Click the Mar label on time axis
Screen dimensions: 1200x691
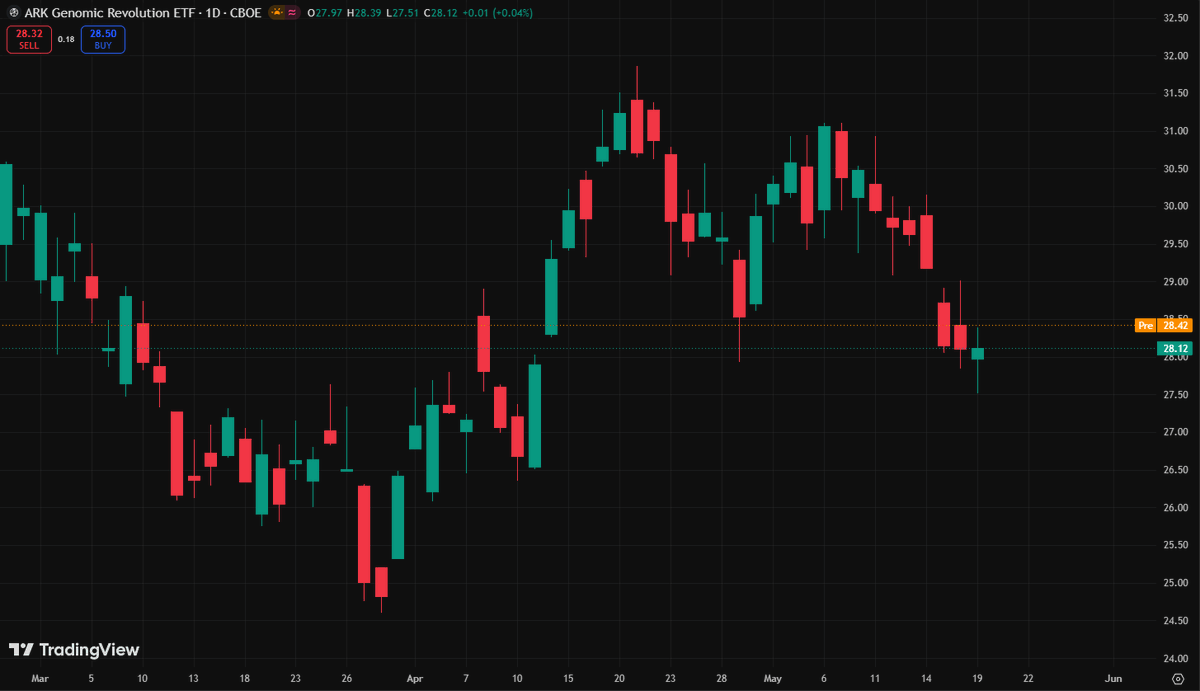[x=39, y=677]
